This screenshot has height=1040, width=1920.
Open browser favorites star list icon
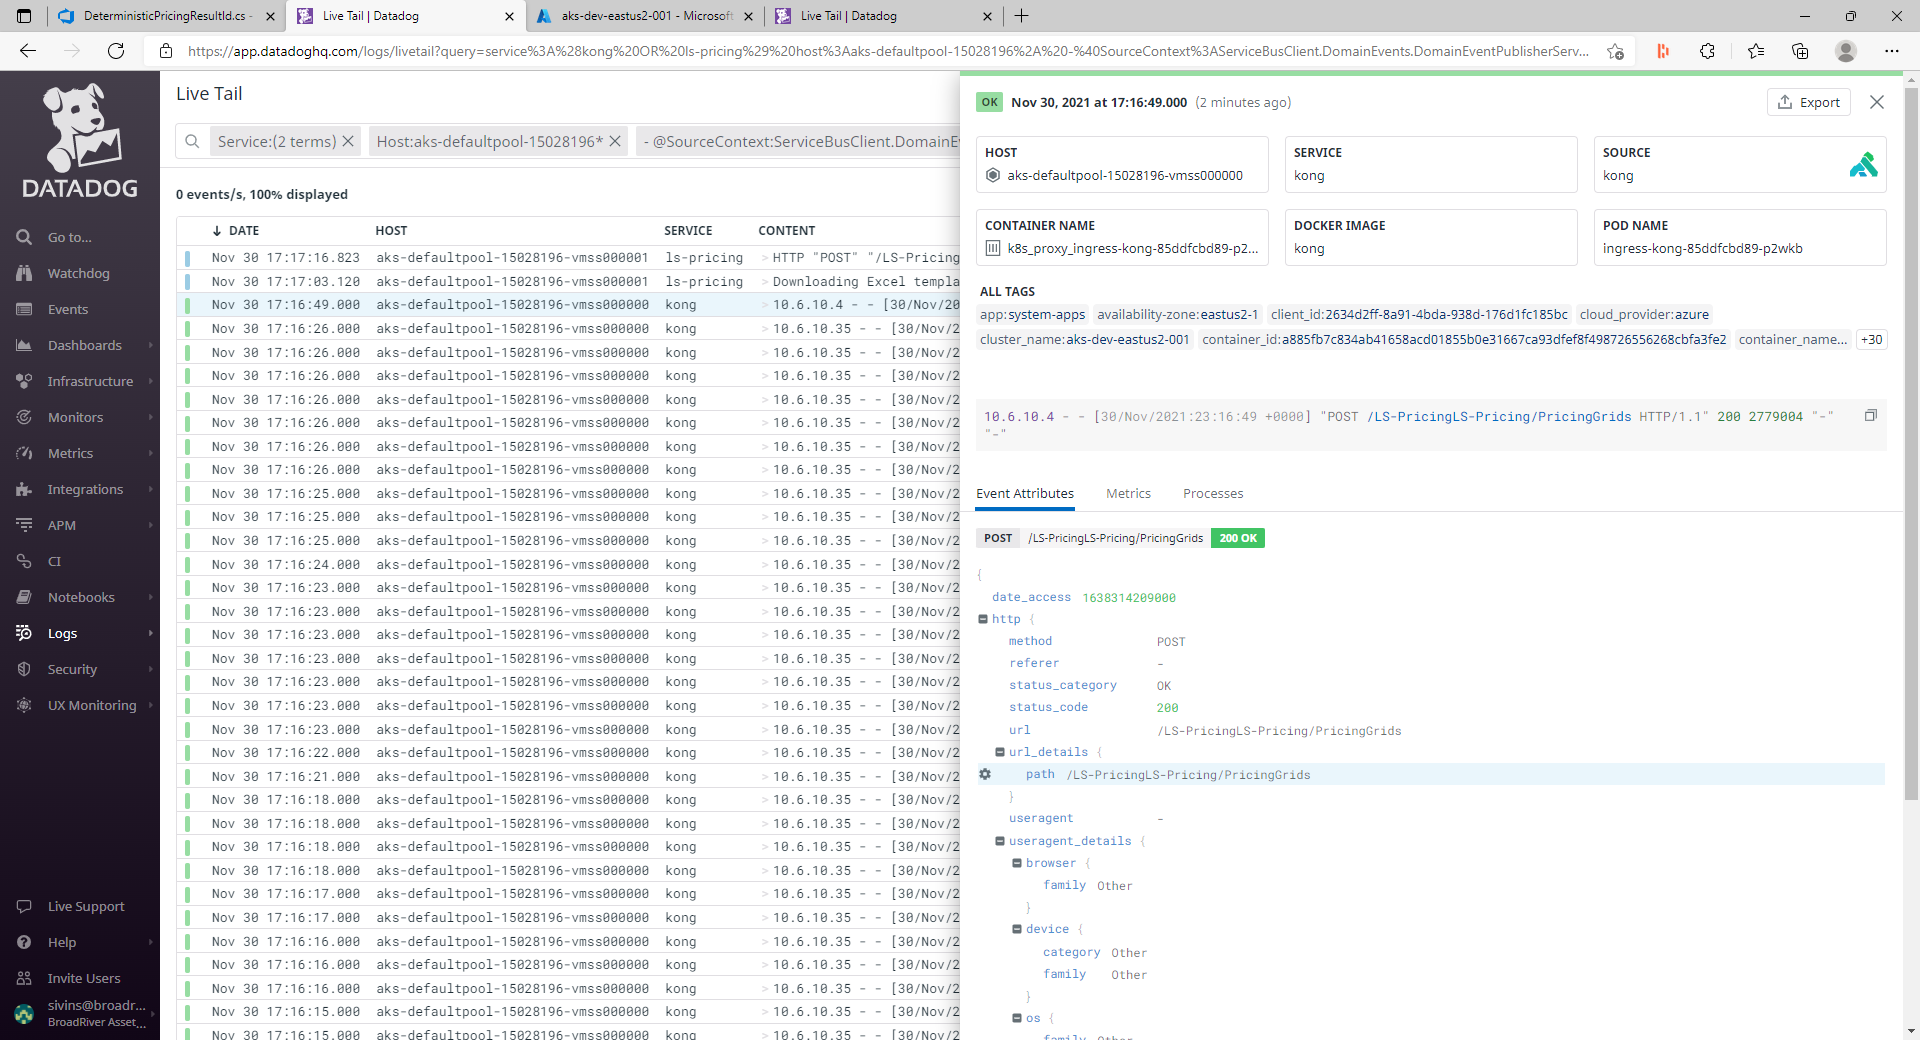(x=1755, y=51)
